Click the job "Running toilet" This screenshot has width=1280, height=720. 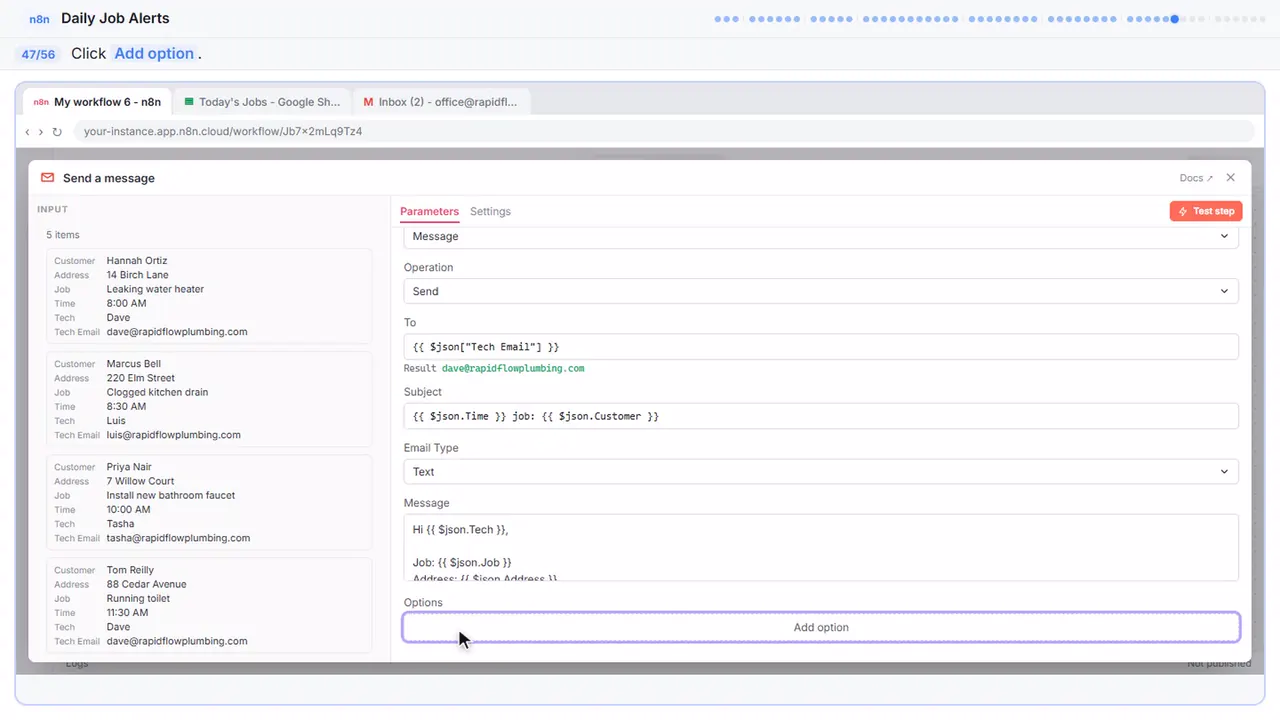coord(138,598)
